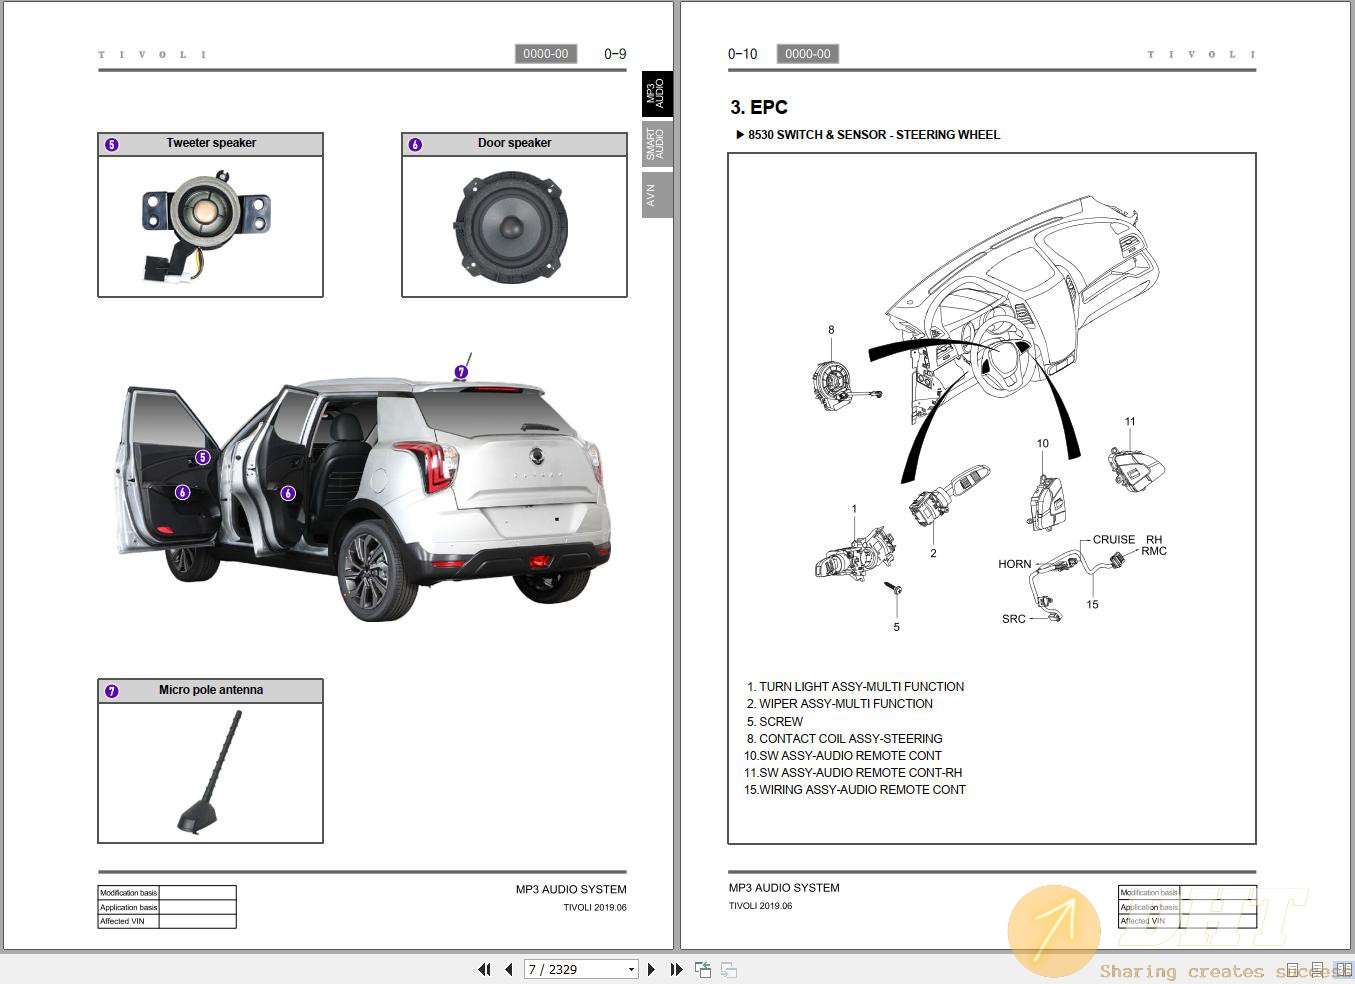Click the TIVOLI header text on left page

[x=152, y=55]
